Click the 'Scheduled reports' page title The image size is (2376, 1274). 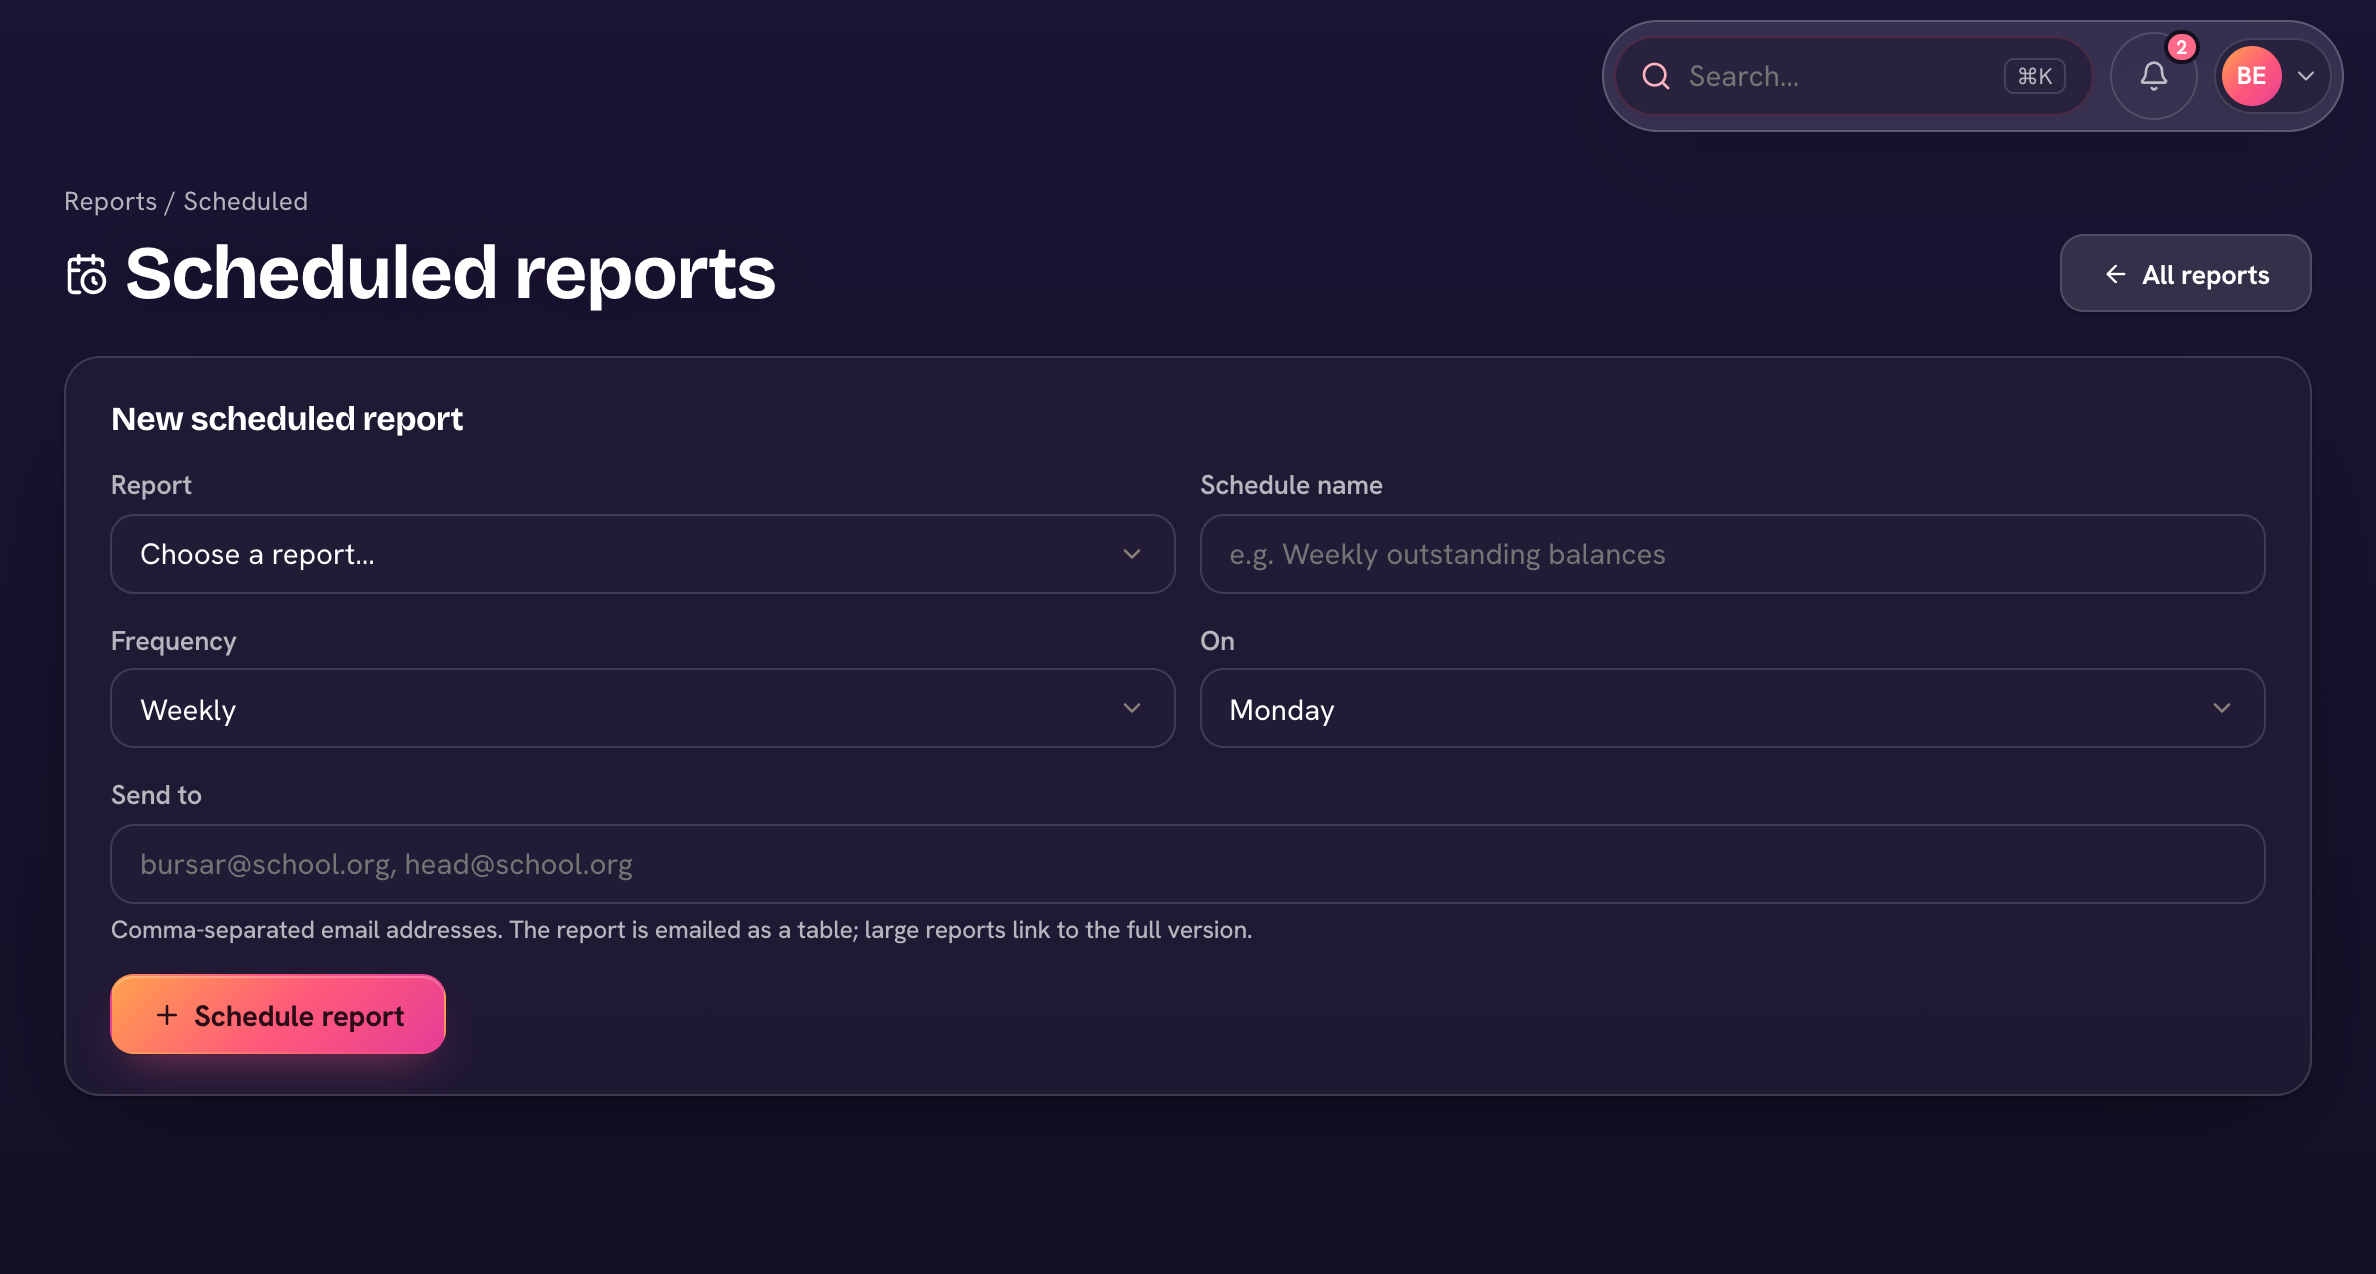pyautogui.click(x=450, y=273)
